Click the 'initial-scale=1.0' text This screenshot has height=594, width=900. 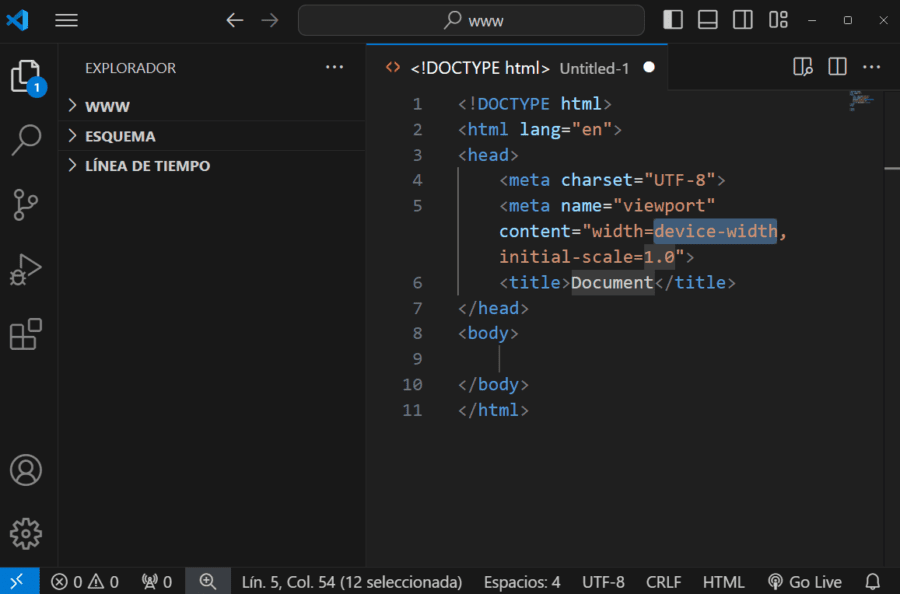coord(587,257)
